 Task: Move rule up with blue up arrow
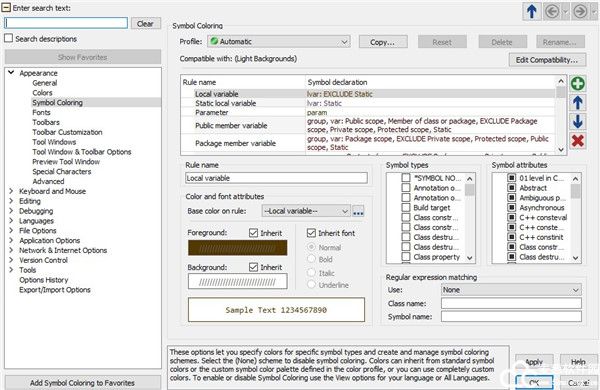tap(578, 103)
